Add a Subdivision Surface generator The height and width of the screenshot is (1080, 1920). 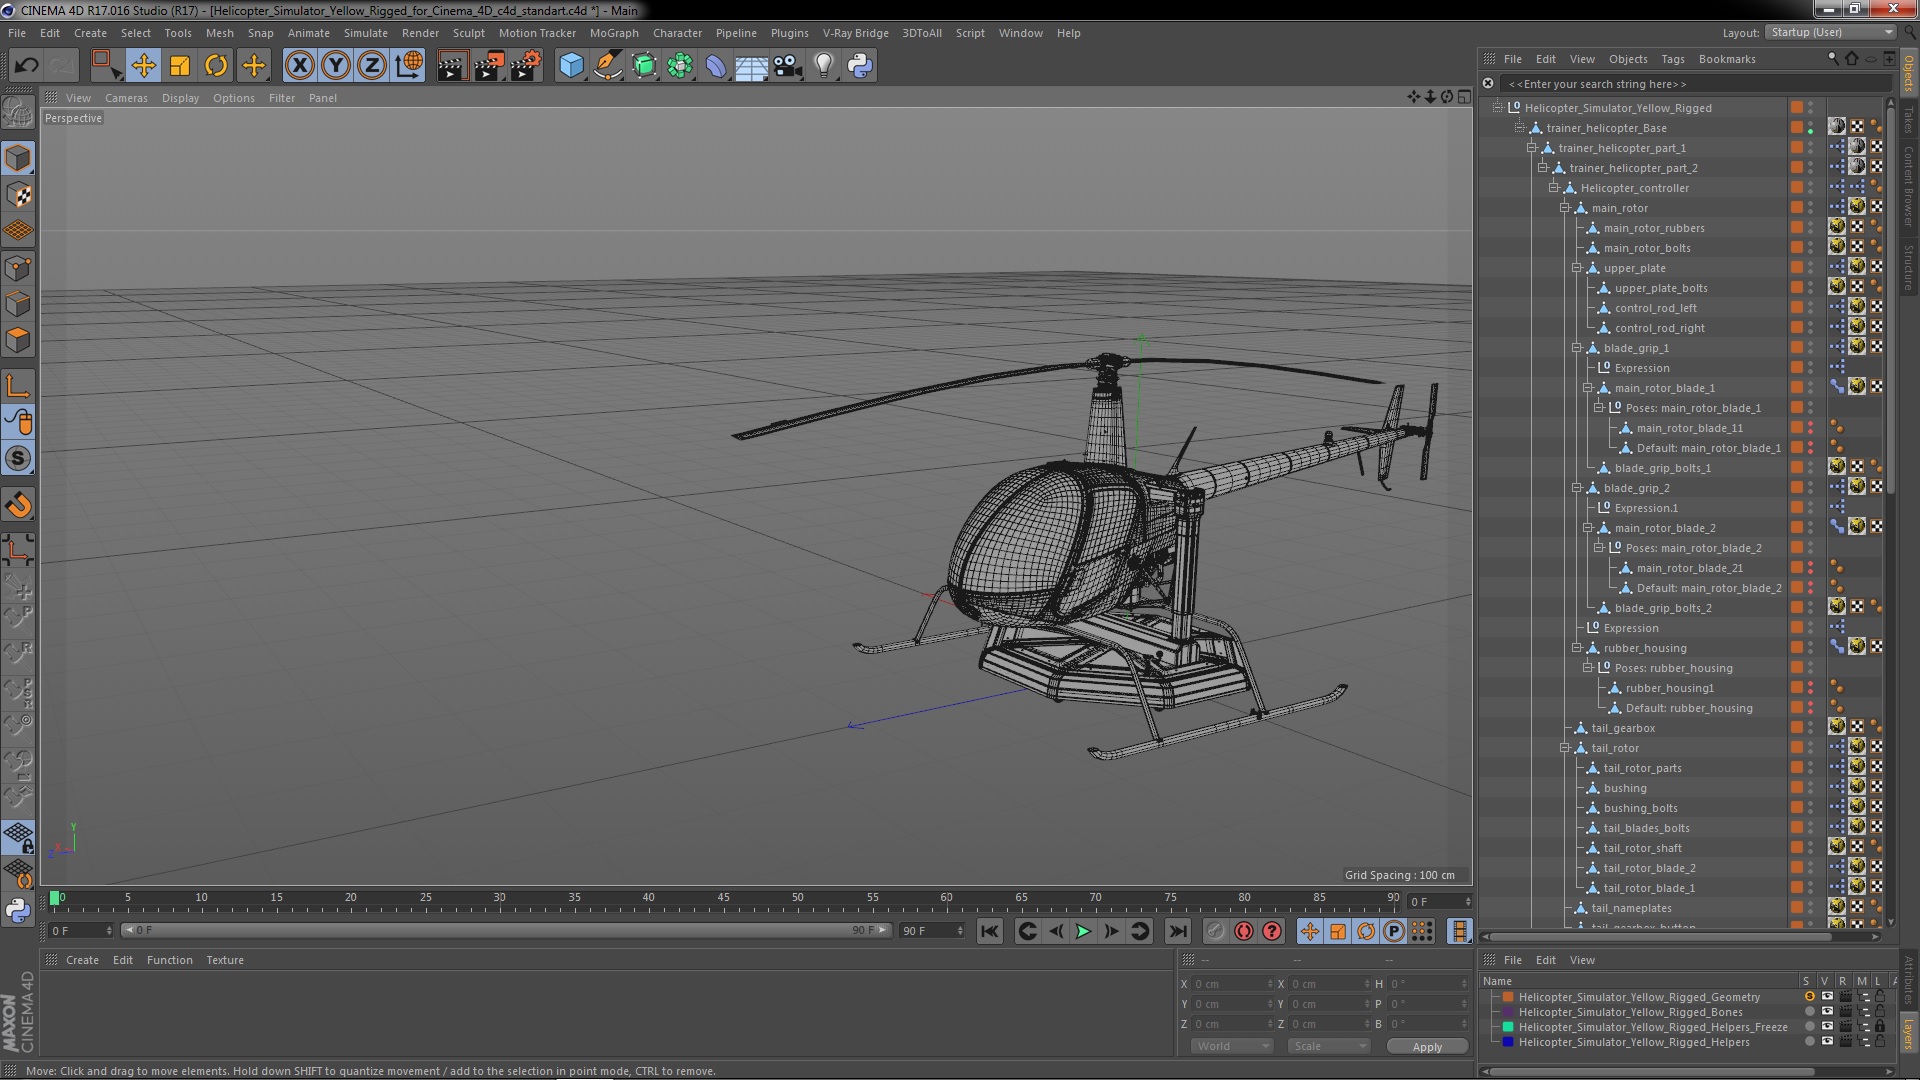(x=644, y=66)
